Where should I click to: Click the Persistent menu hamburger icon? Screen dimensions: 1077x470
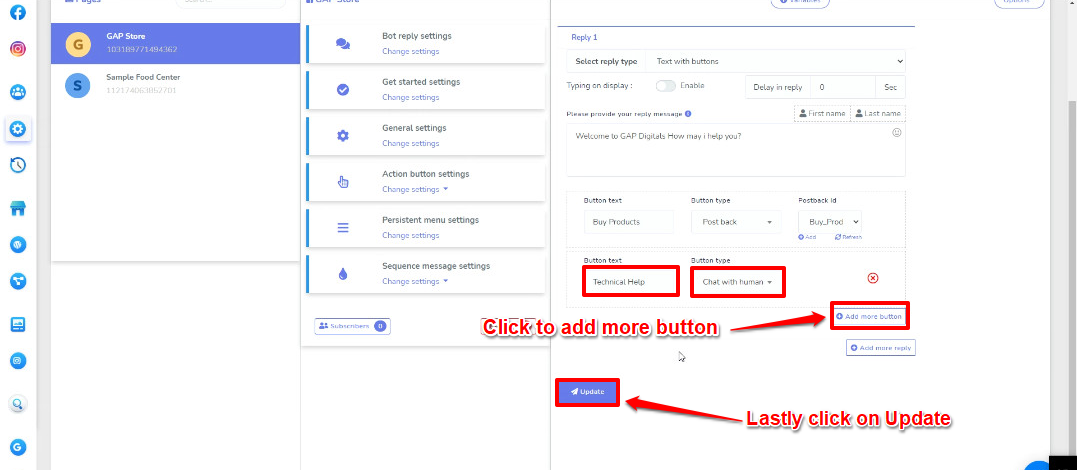pos(343,228)
